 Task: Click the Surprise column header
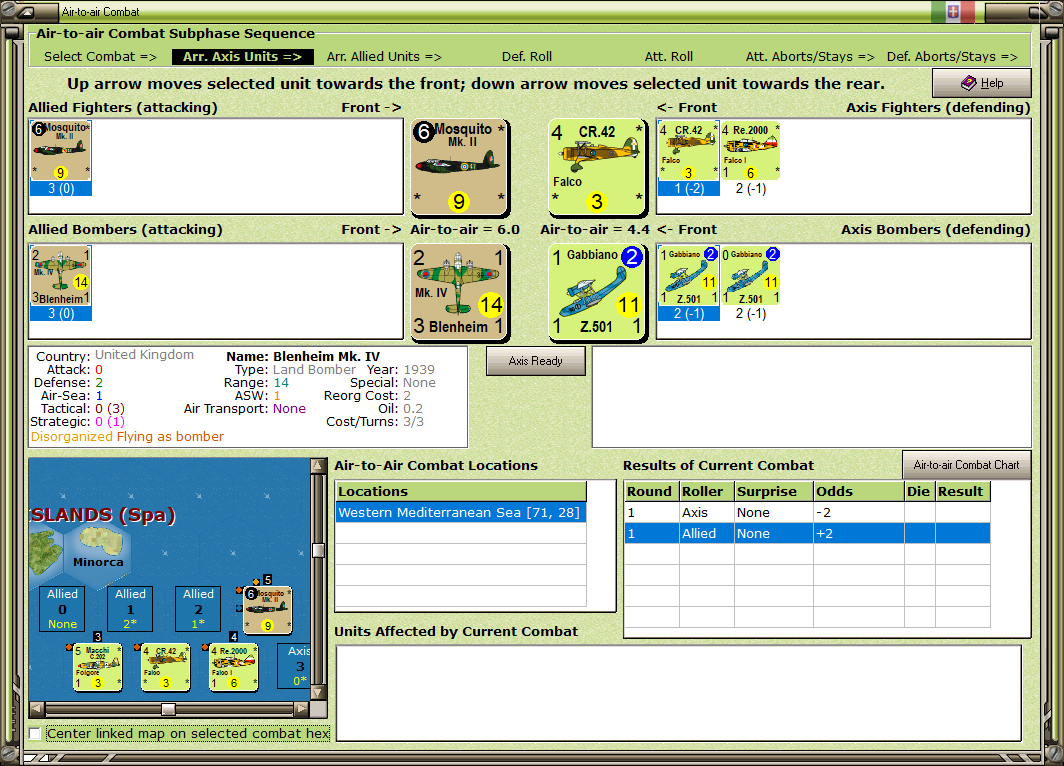coord(774,491)
